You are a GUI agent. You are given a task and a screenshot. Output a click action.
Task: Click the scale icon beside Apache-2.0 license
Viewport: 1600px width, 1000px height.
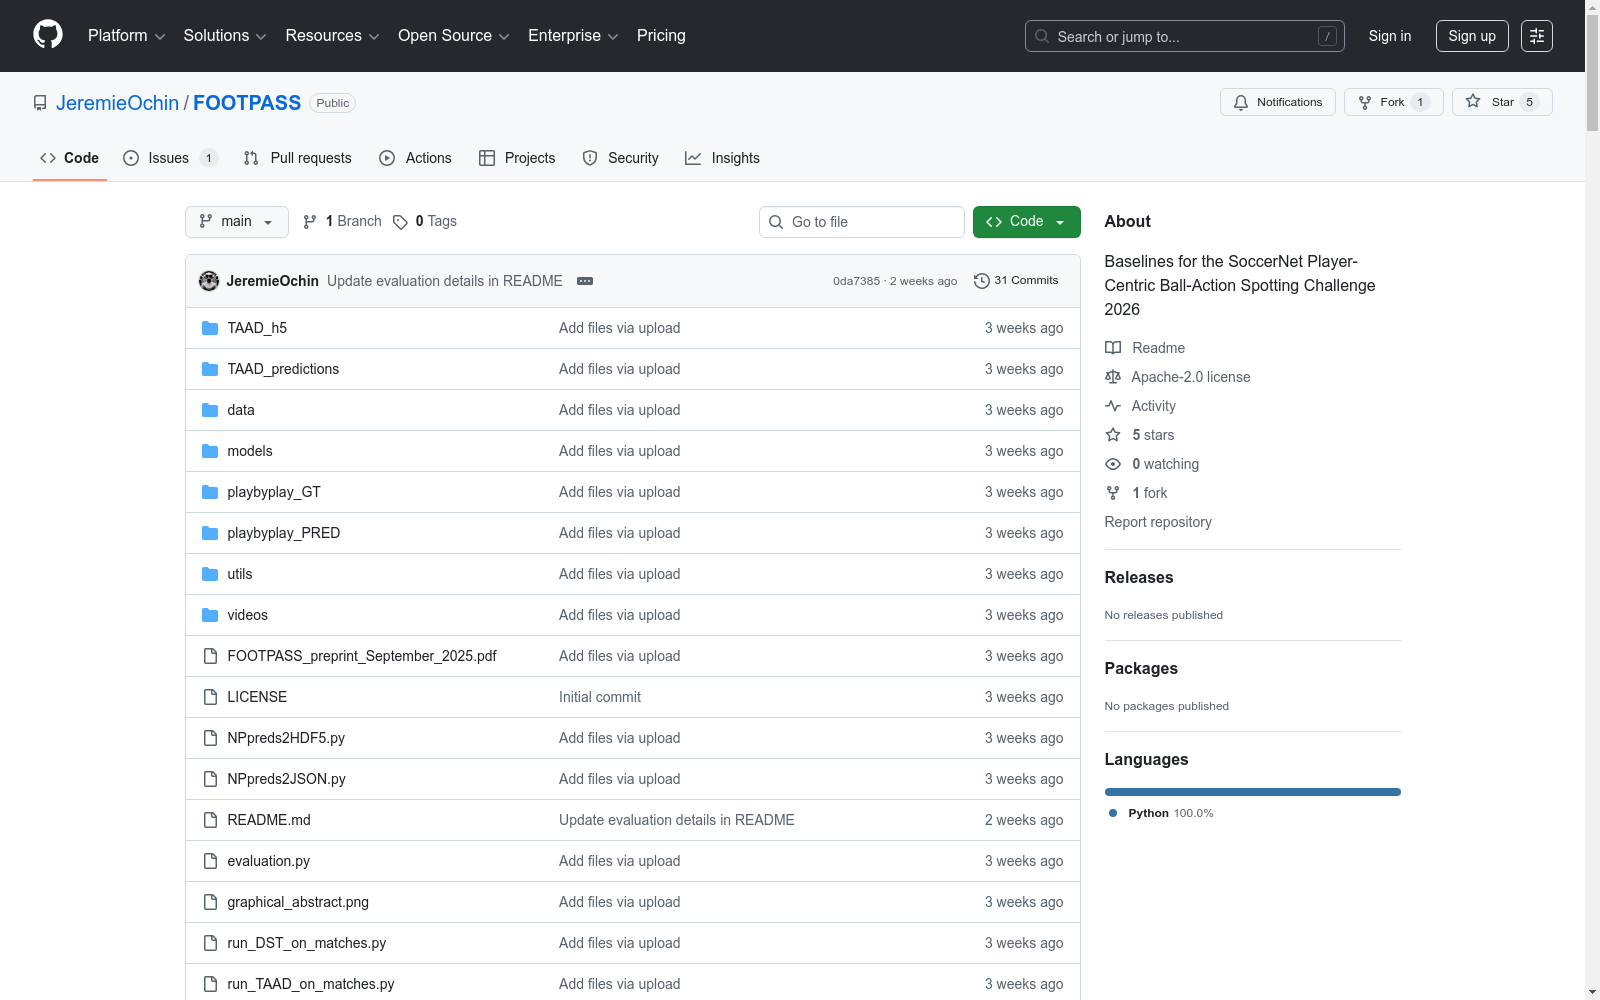tap(1113, 377)
